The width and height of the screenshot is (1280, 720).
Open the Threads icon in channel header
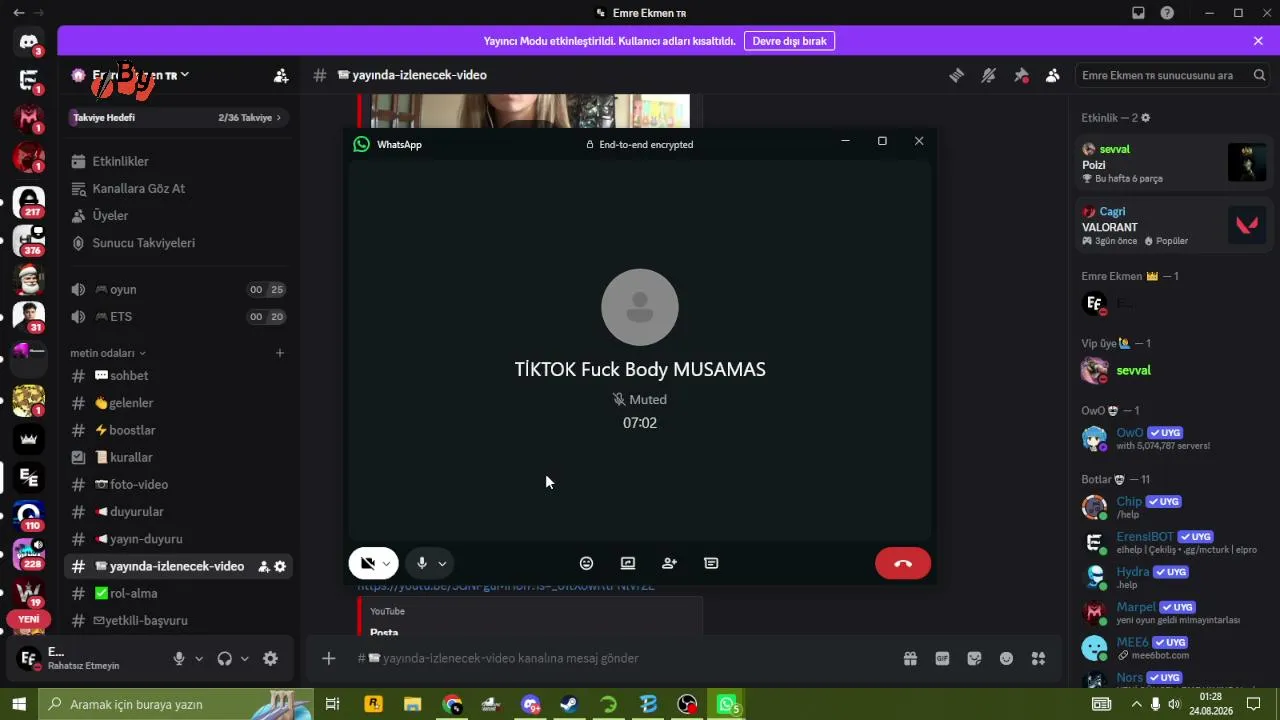click(x=957, y=75)
